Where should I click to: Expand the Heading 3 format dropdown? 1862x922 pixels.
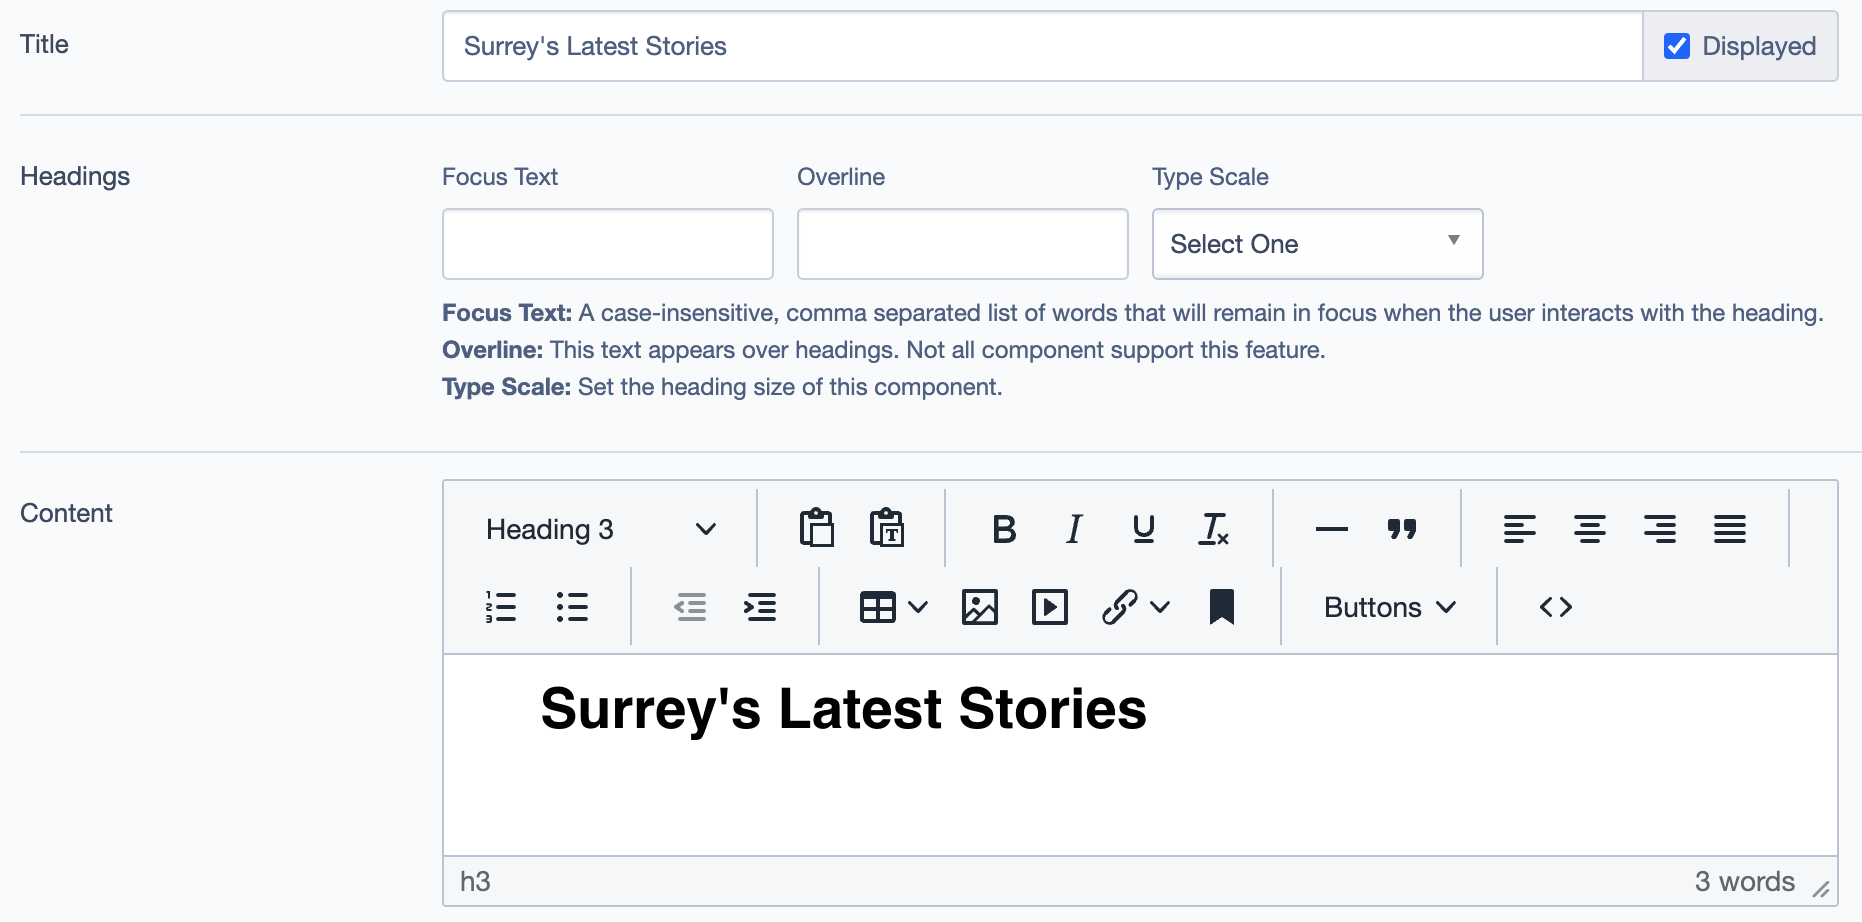tap(600, 529)
